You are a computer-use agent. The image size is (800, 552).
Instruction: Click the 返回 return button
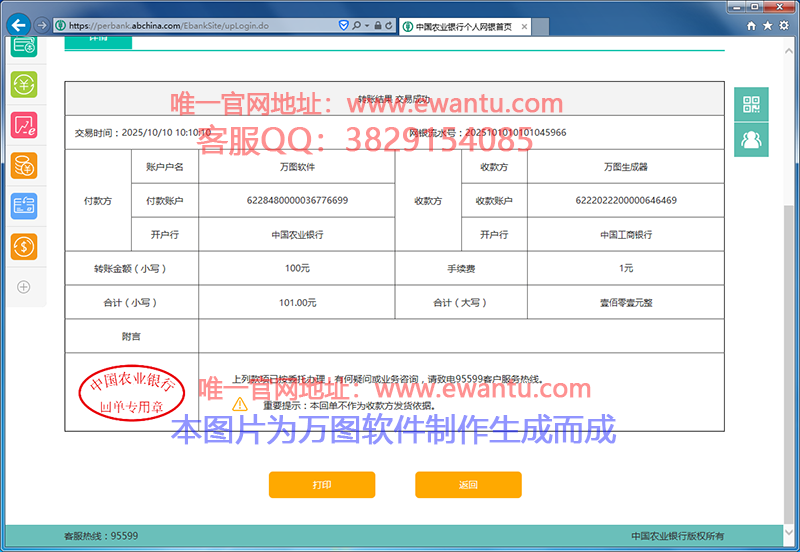468,485
